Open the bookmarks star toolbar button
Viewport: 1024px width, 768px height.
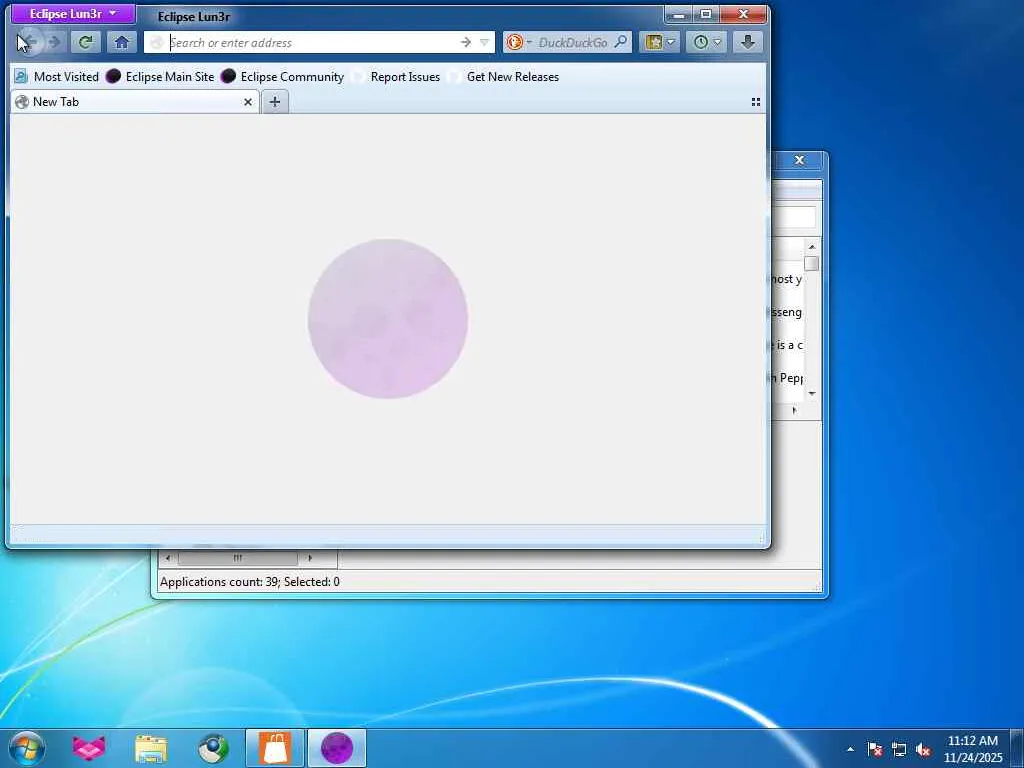(653, 42)
